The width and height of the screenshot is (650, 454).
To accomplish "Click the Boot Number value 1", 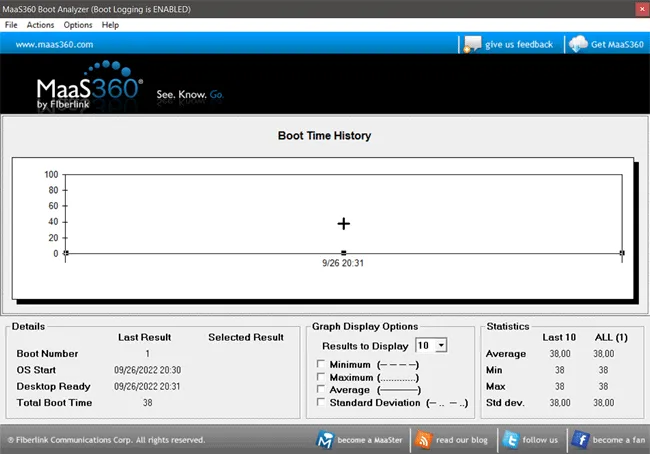I will (x=148, y=354).
